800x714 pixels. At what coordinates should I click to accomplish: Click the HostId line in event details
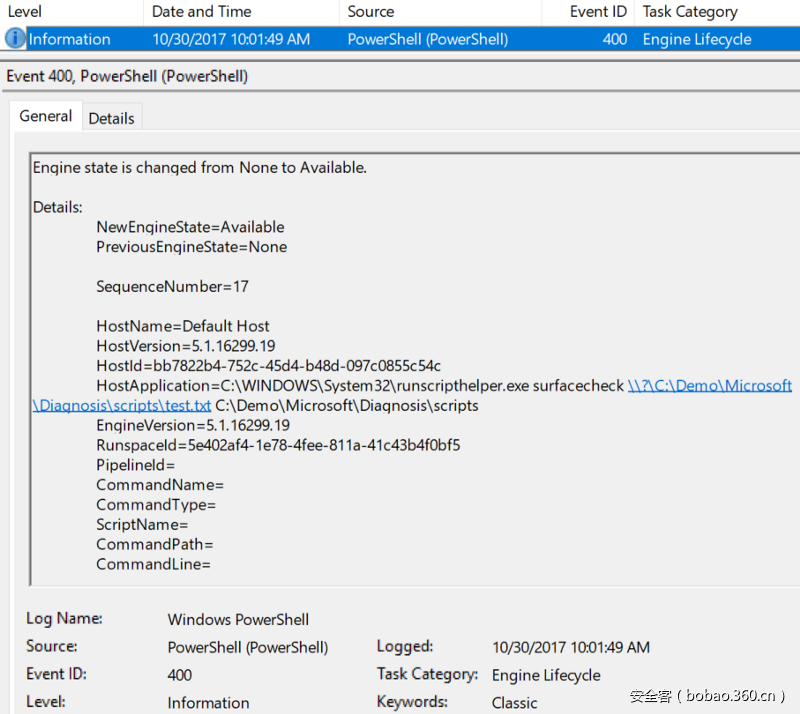[268, 365]
